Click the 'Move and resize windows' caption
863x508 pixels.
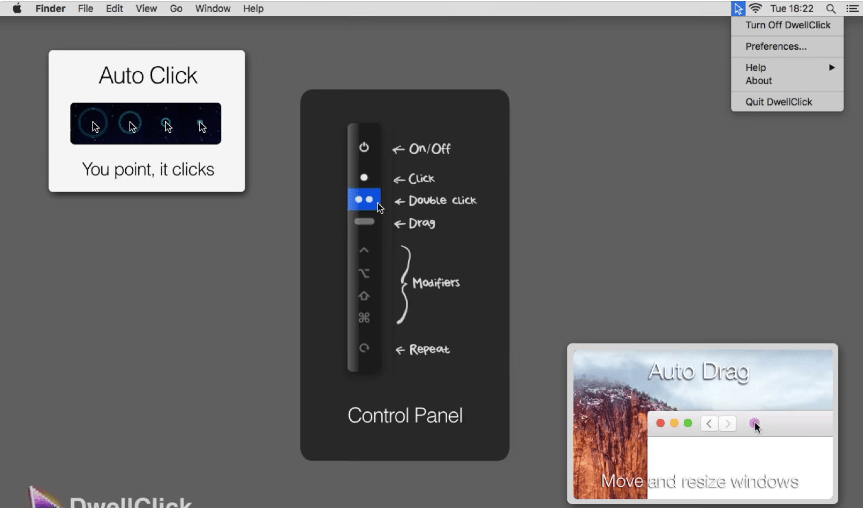[x=700, y=482]
